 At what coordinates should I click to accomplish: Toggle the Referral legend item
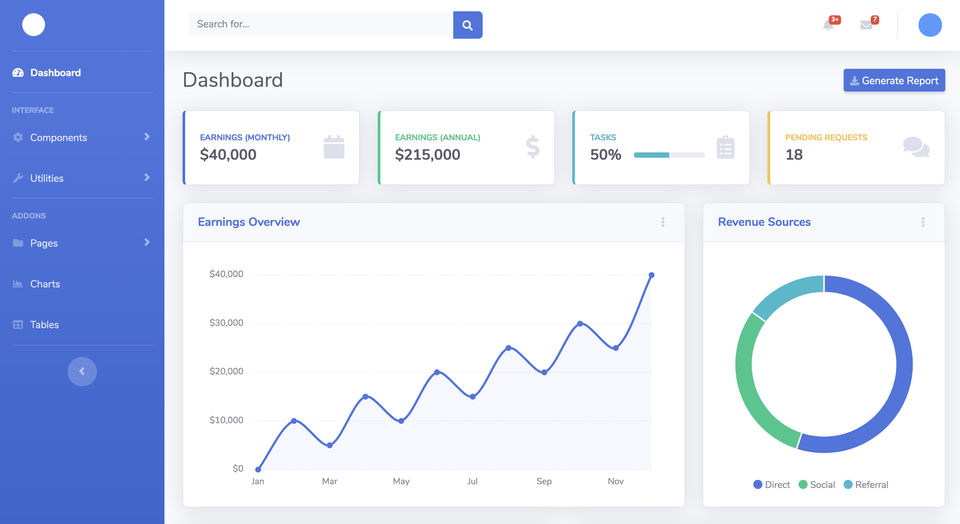[865, 485]
